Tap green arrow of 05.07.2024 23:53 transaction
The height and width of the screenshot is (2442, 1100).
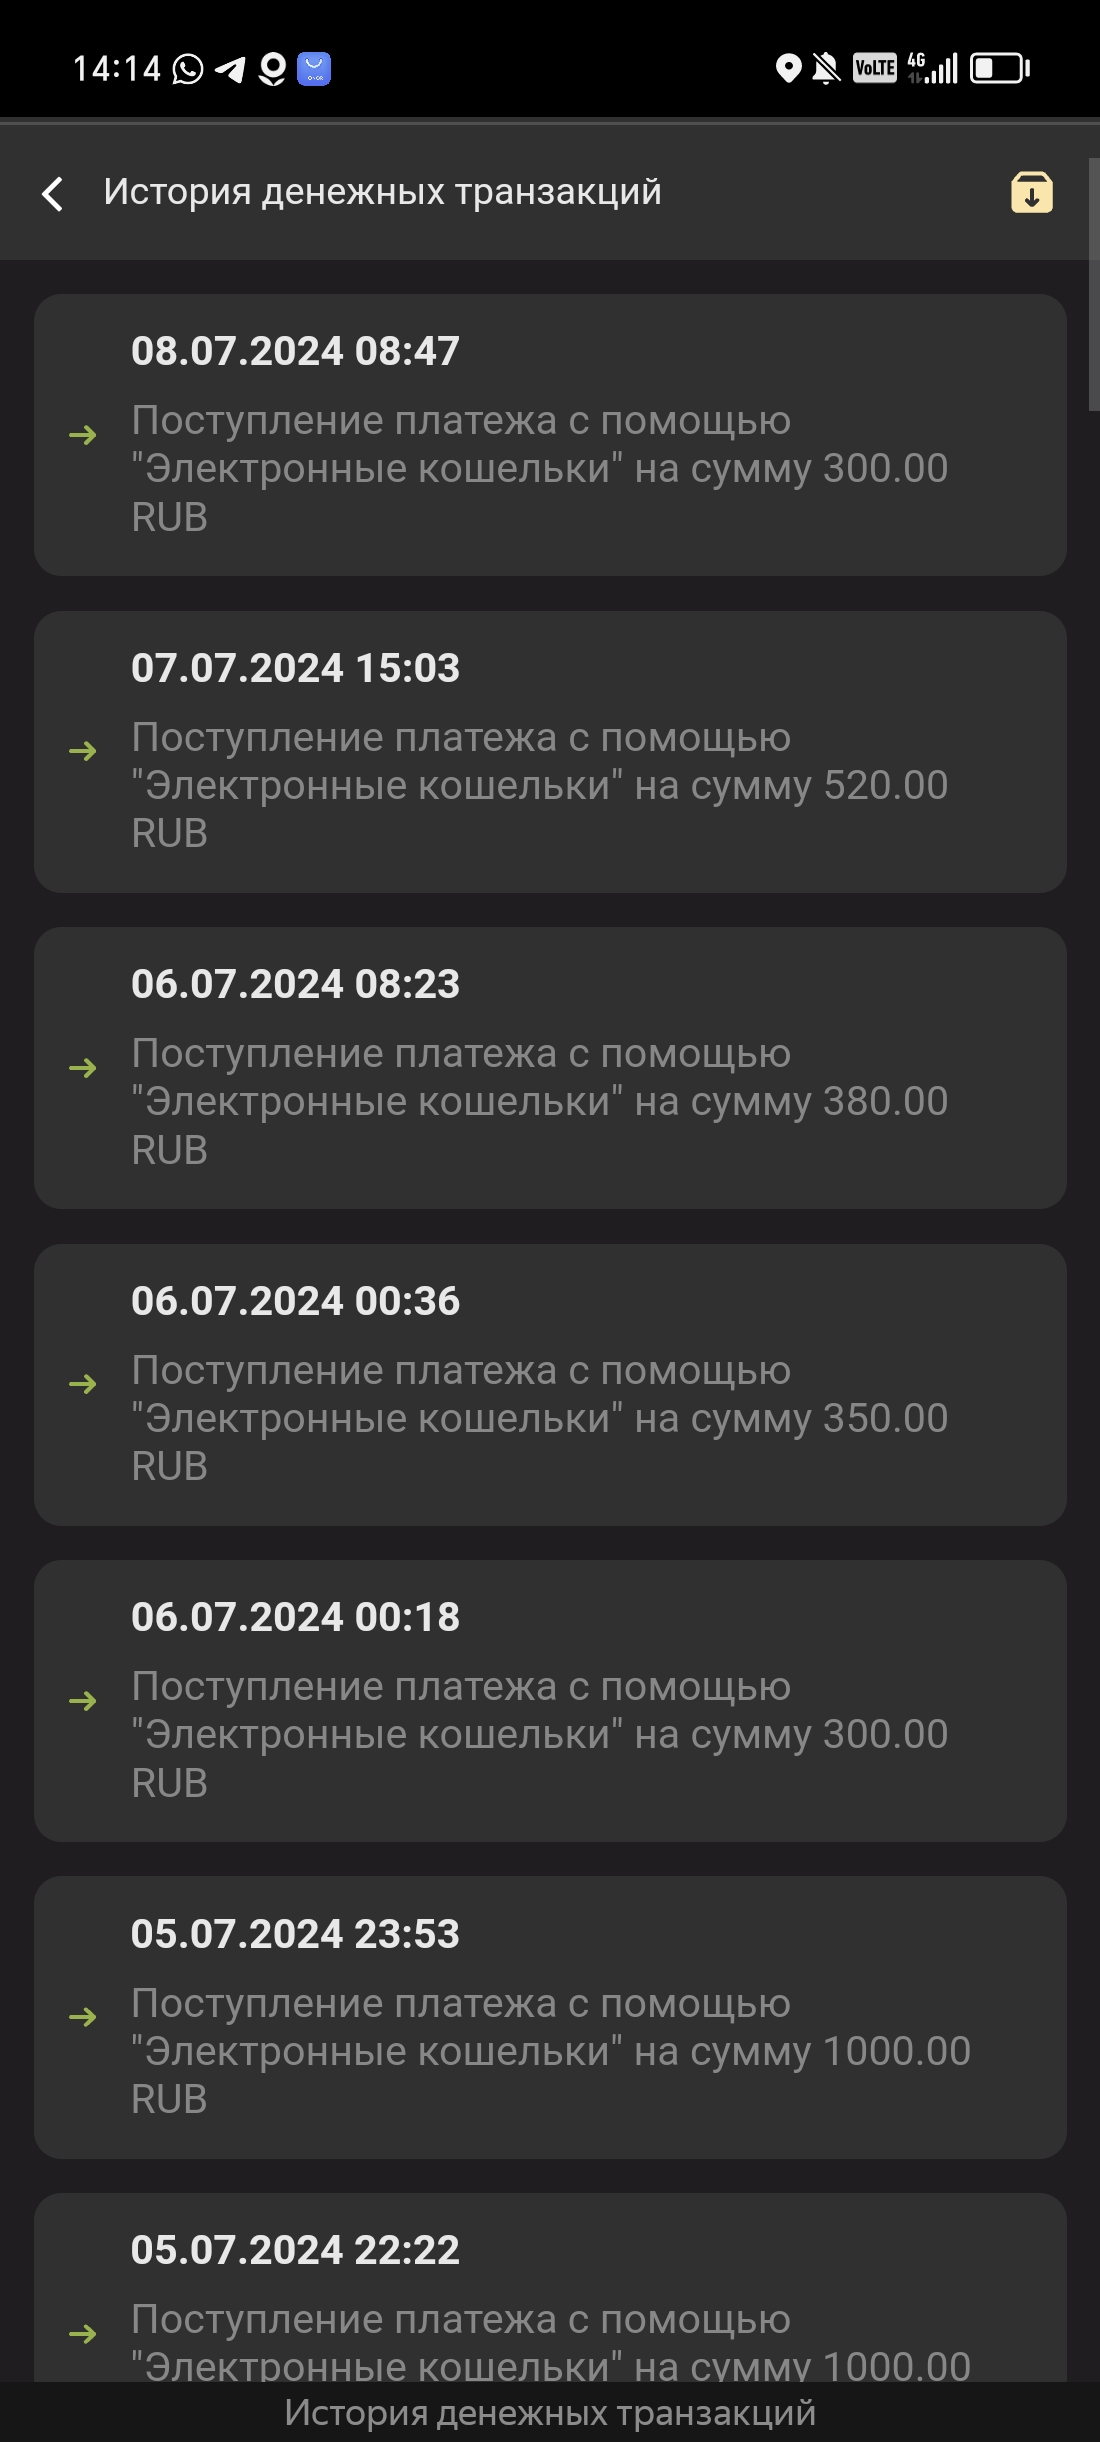click(83, 2017)
